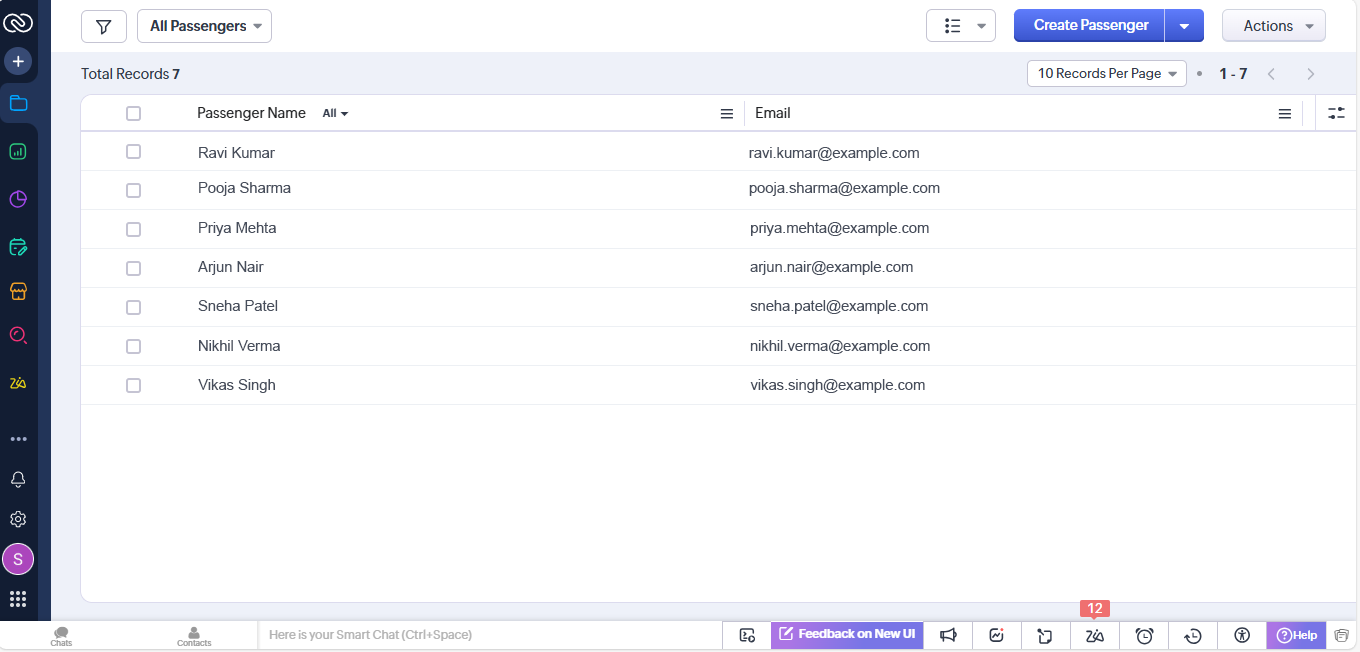Open the apps grid launcher icon
Screen dimensions: 1360x652
tap(18, 599)
